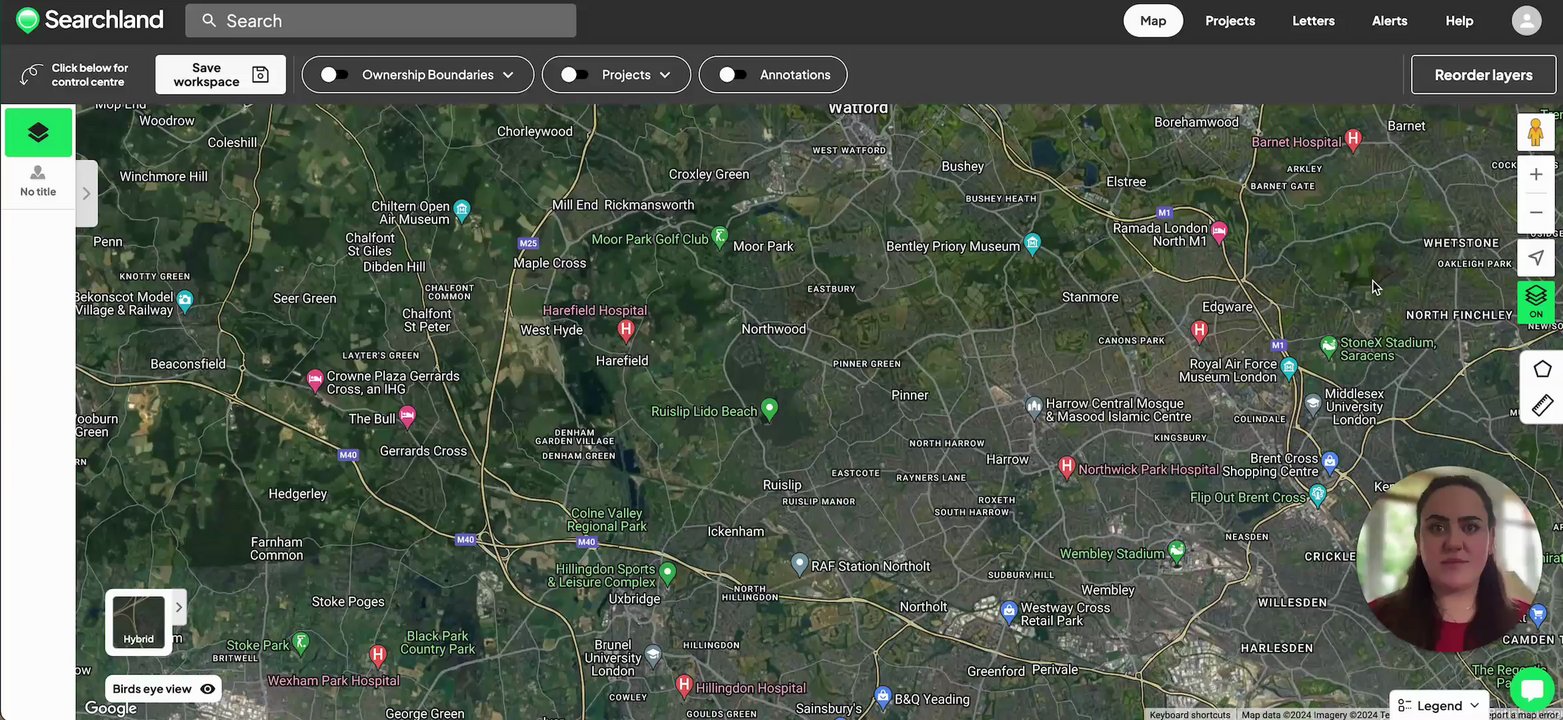This screenshot has height=720, width=1563.
Task: Go to the Letters tab
Action: tap(1313, 21)
